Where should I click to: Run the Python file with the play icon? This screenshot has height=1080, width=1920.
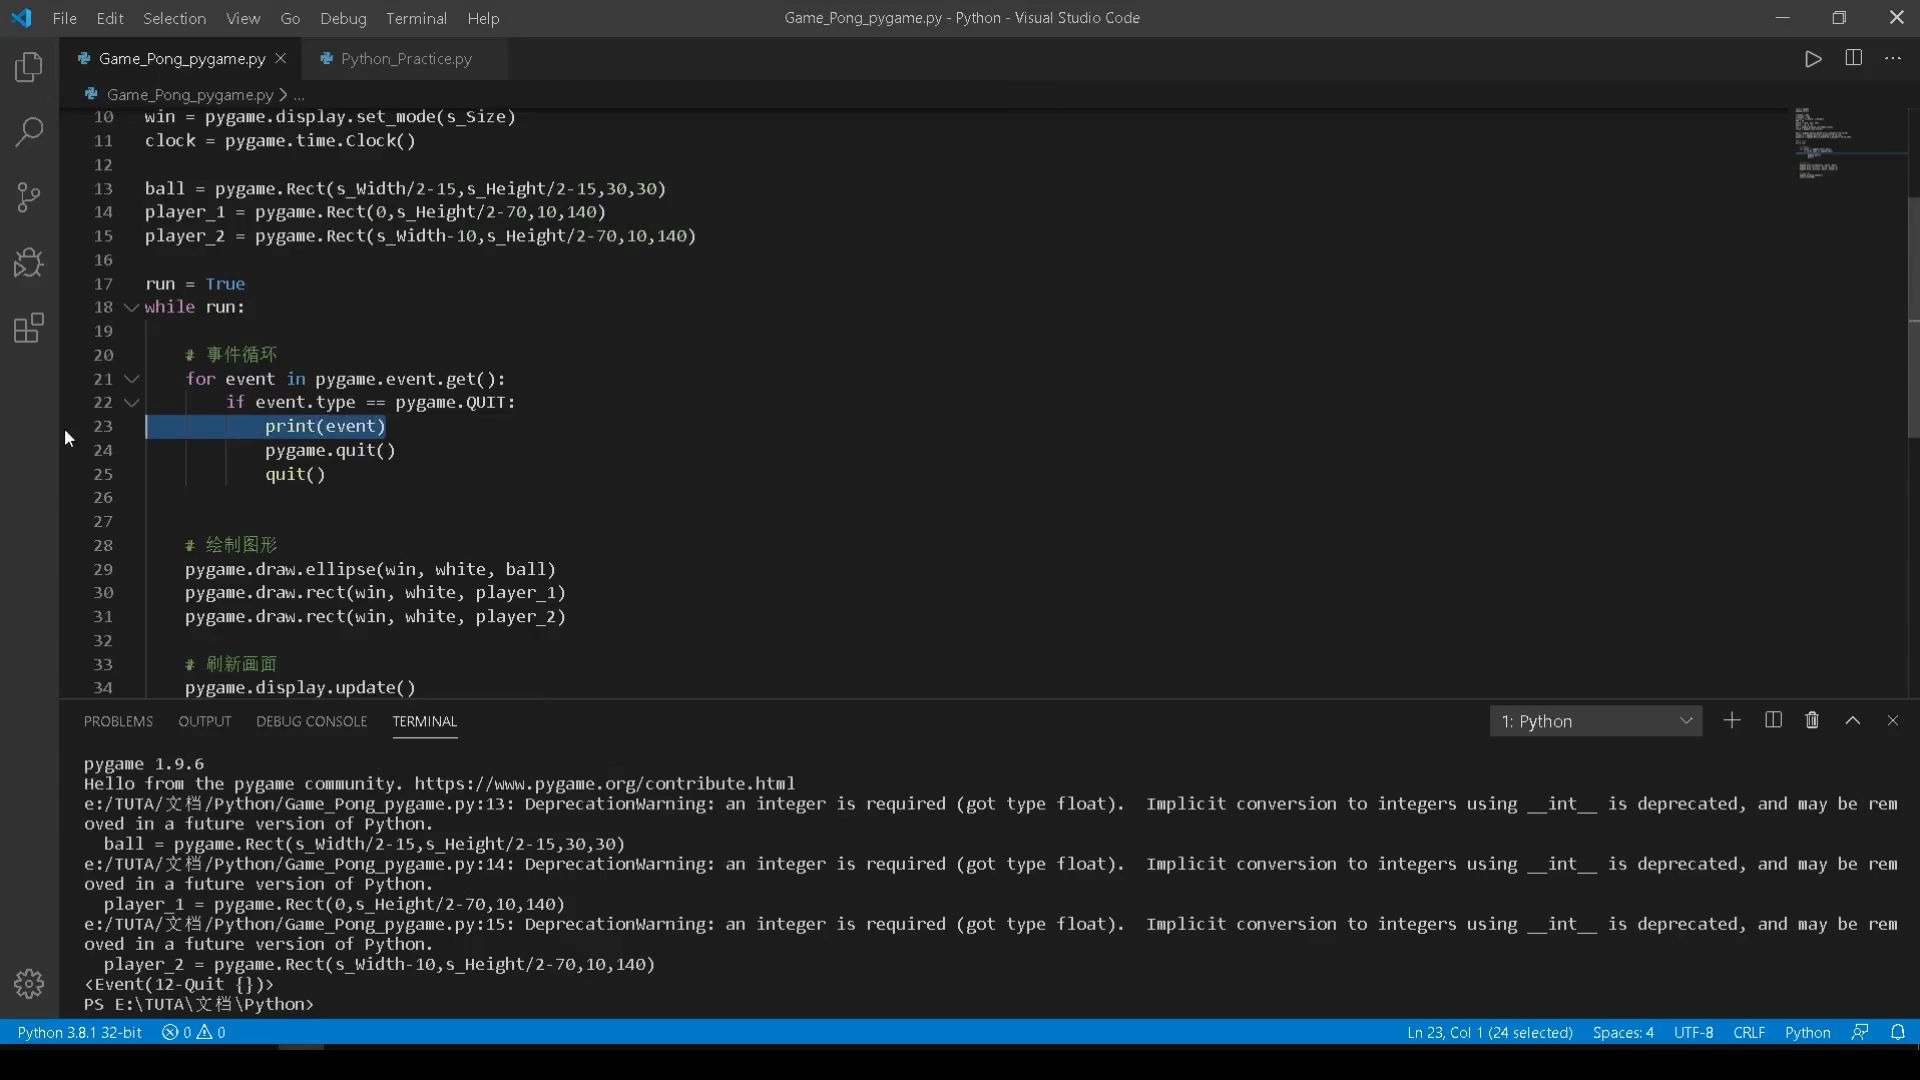pos(1813,58)
